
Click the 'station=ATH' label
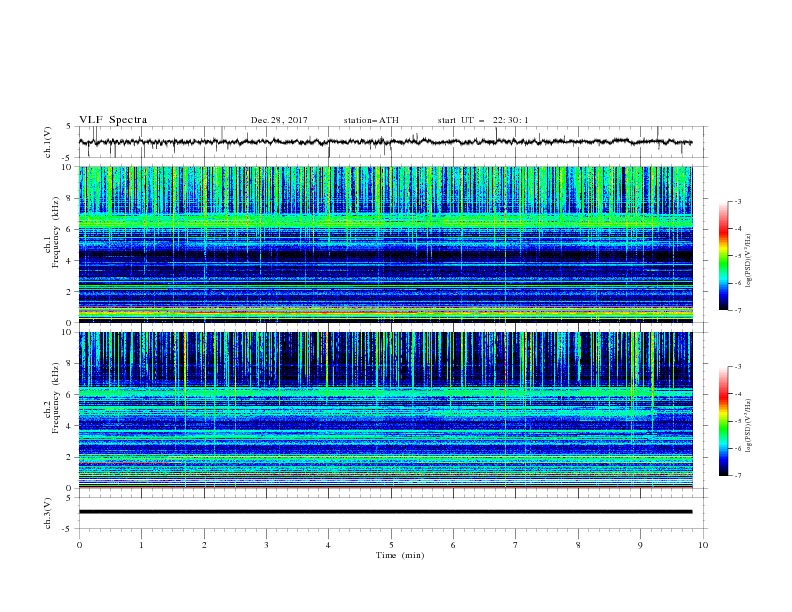[x=371, y=120]
